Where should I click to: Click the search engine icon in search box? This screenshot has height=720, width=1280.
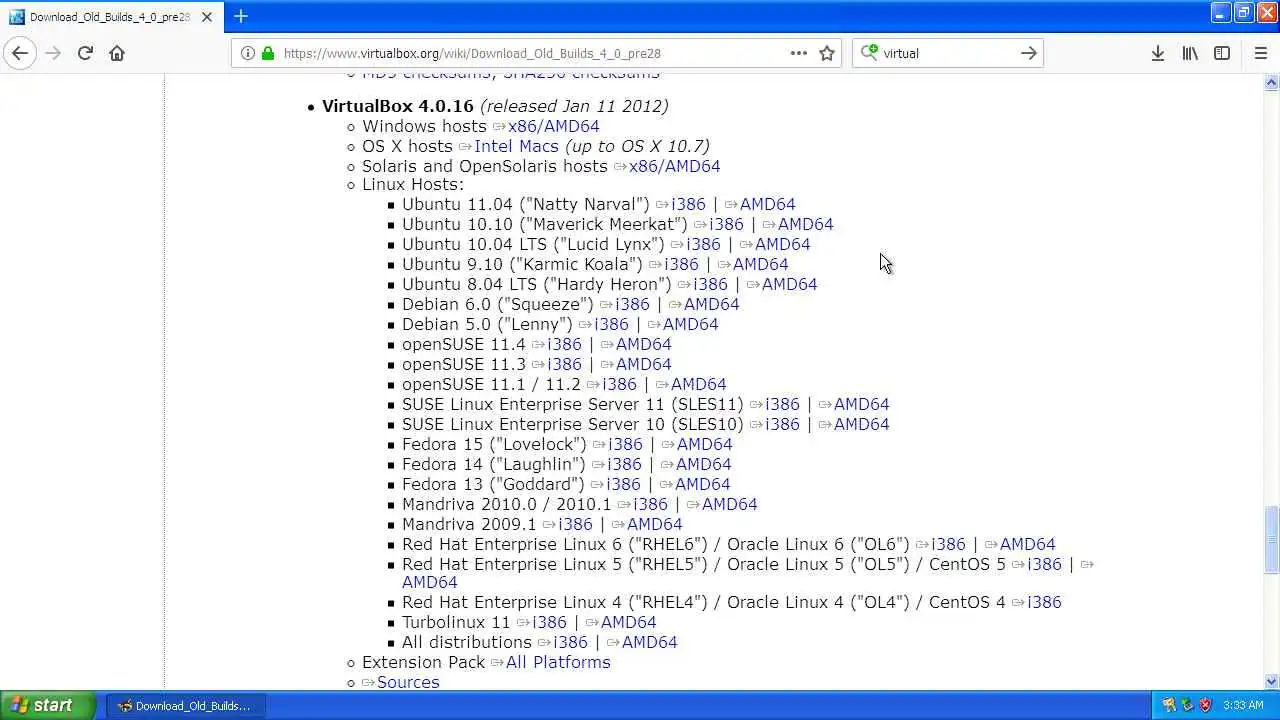coord(869,53)
